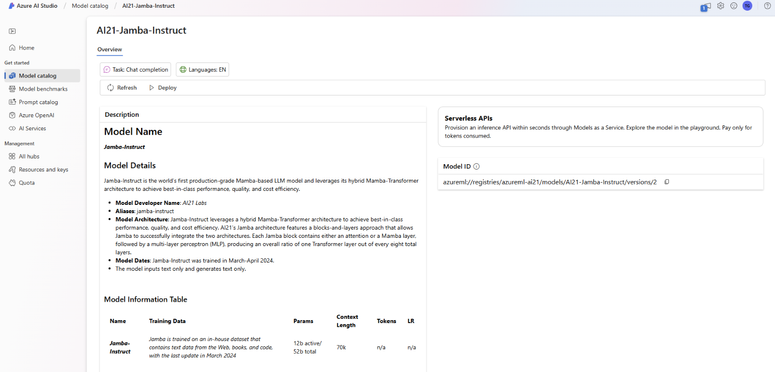Click the Azure AI Studio logo icon
775x372 pixels.
click(11, 6)
